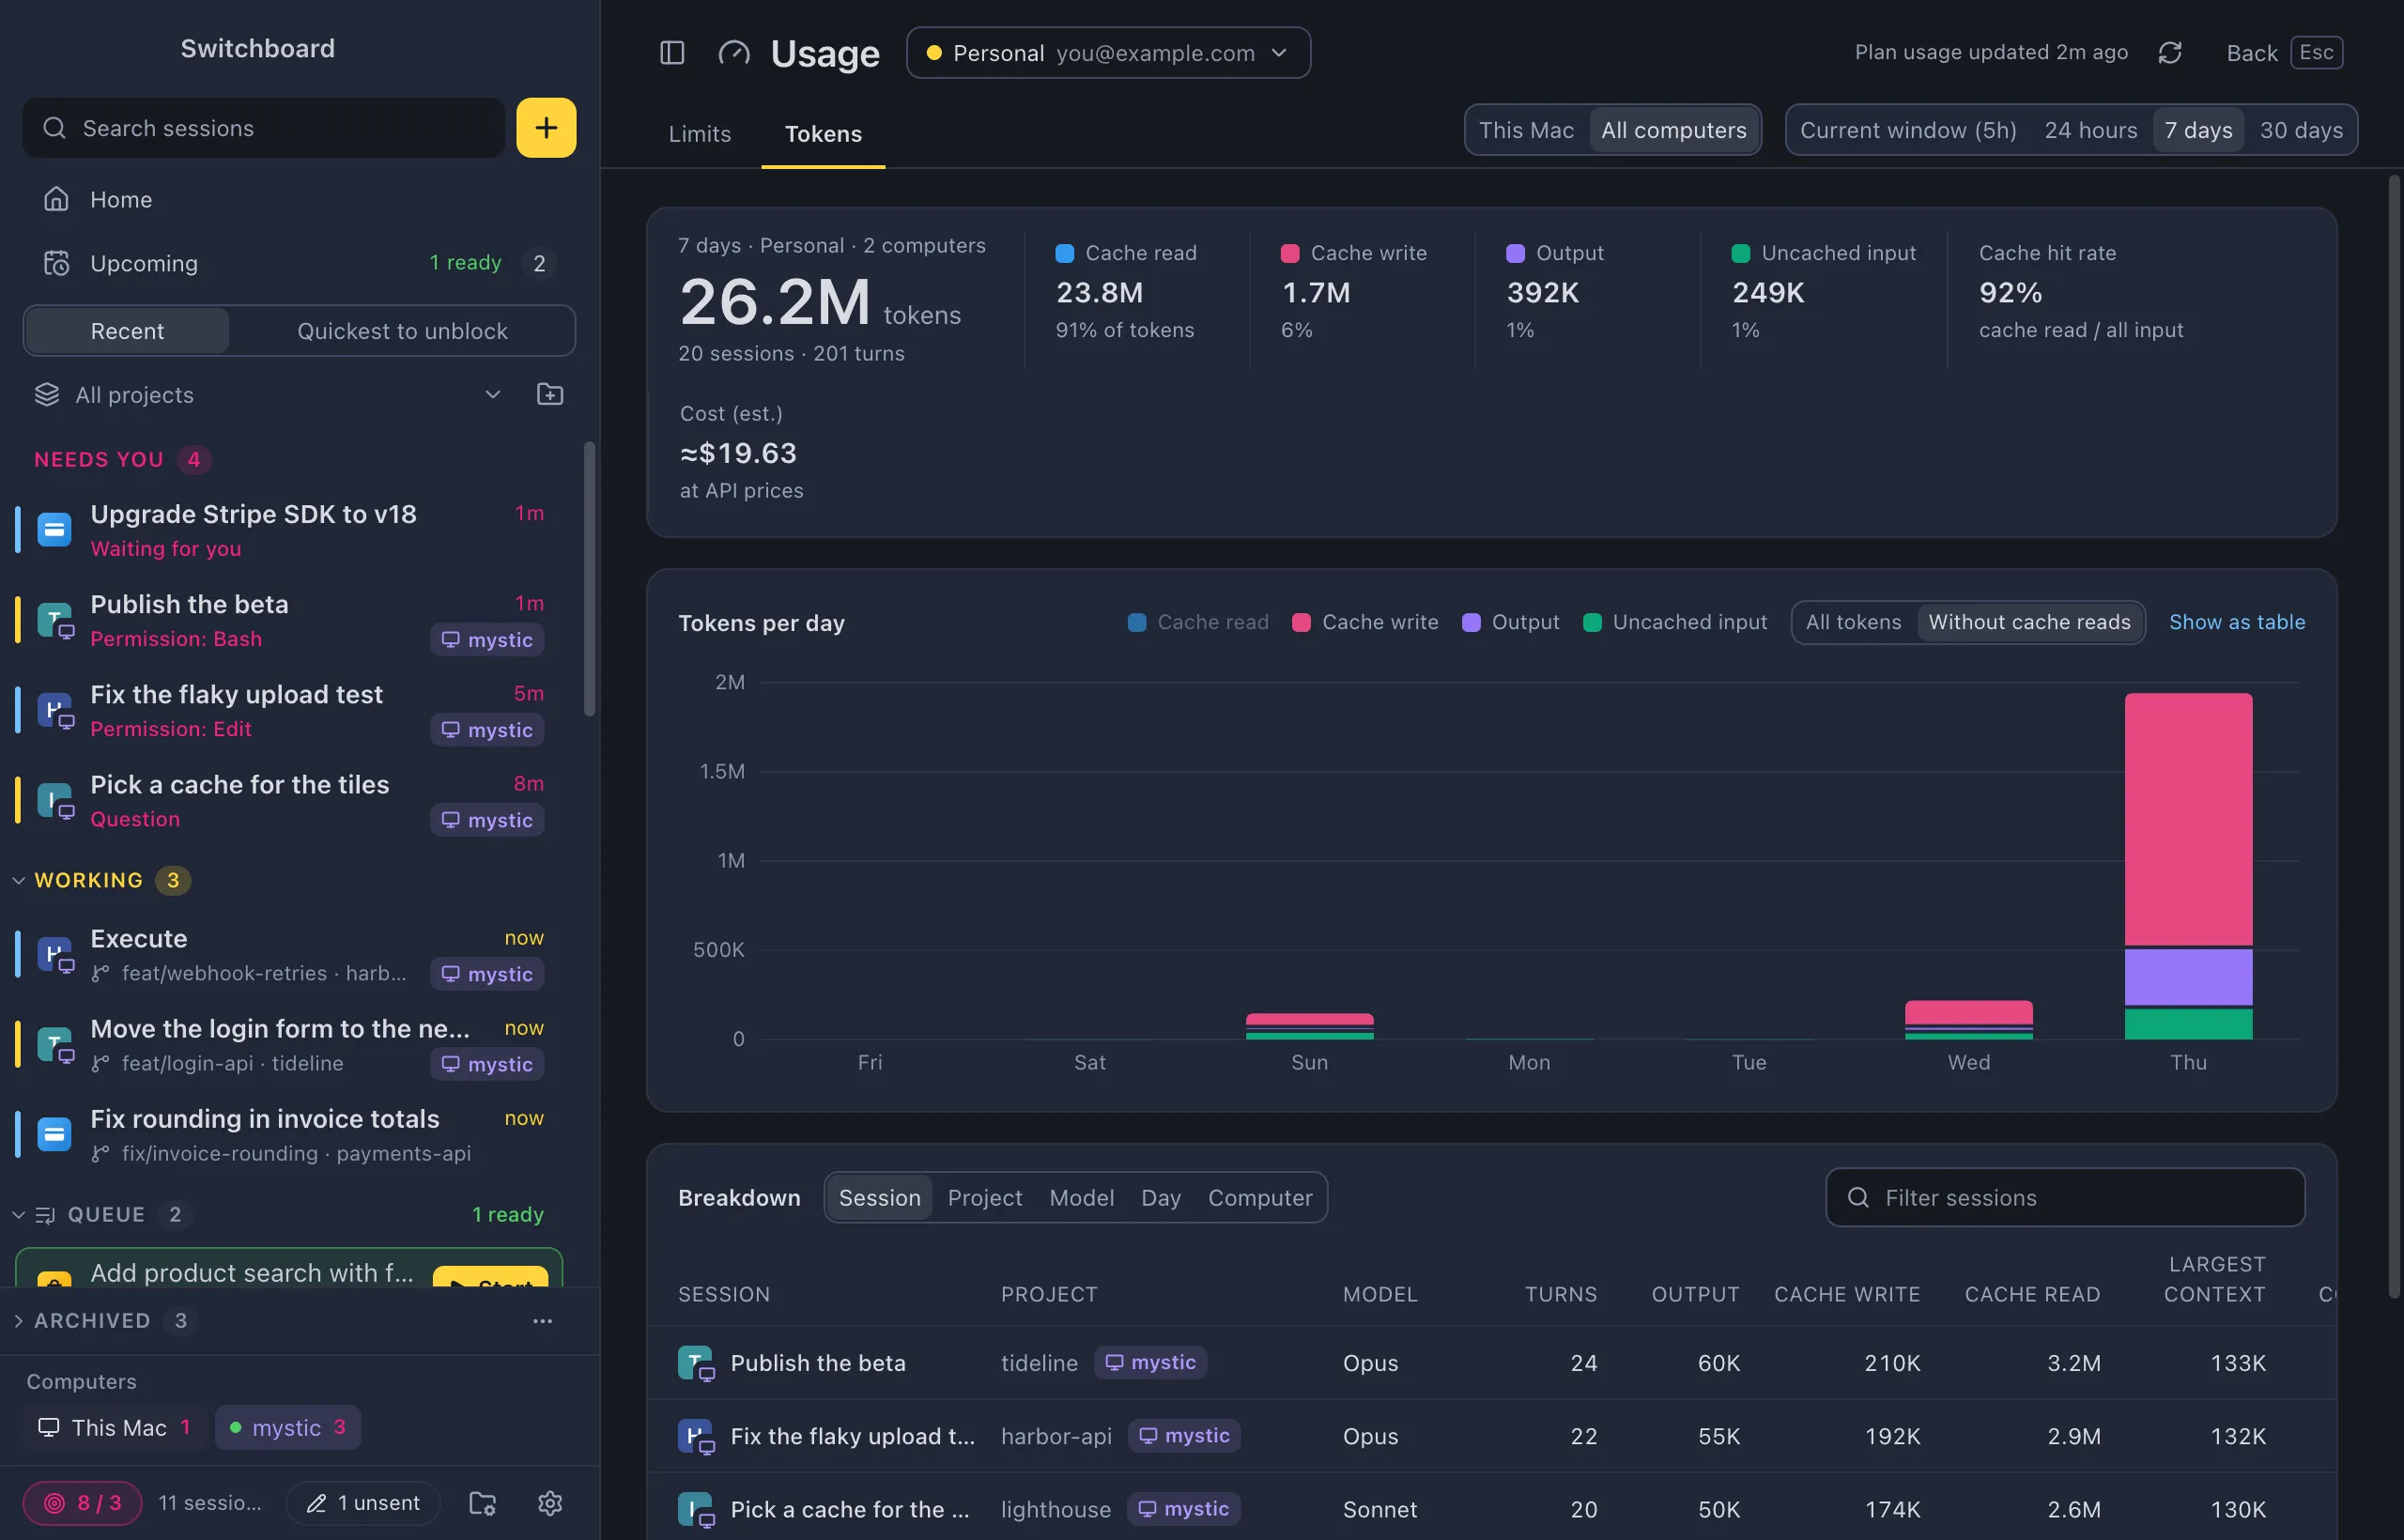Toggle the sidebar panel icon beside Usage
The image size is (2404, 1540).
(672, 53)
